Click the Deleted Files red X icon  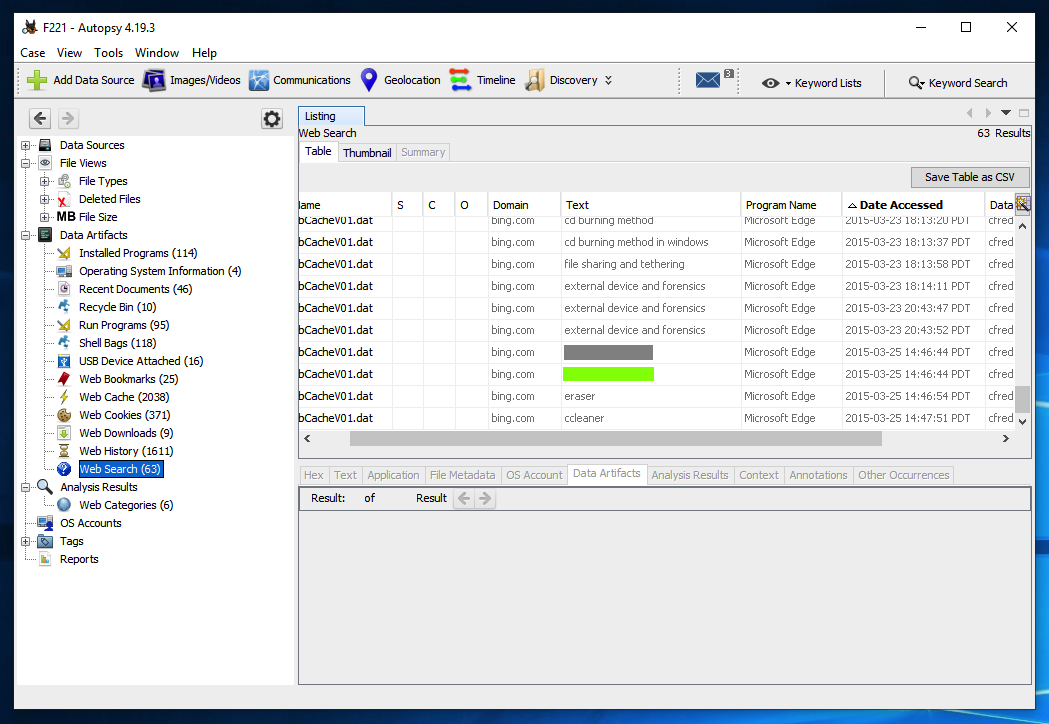(64, 199)
